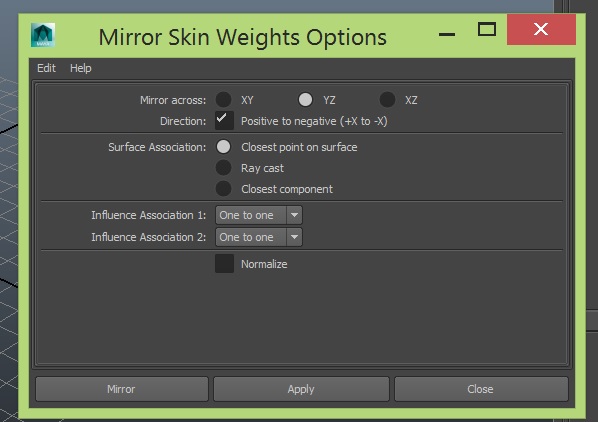
Task: Open the Help menu
Action: pos(80,68)
